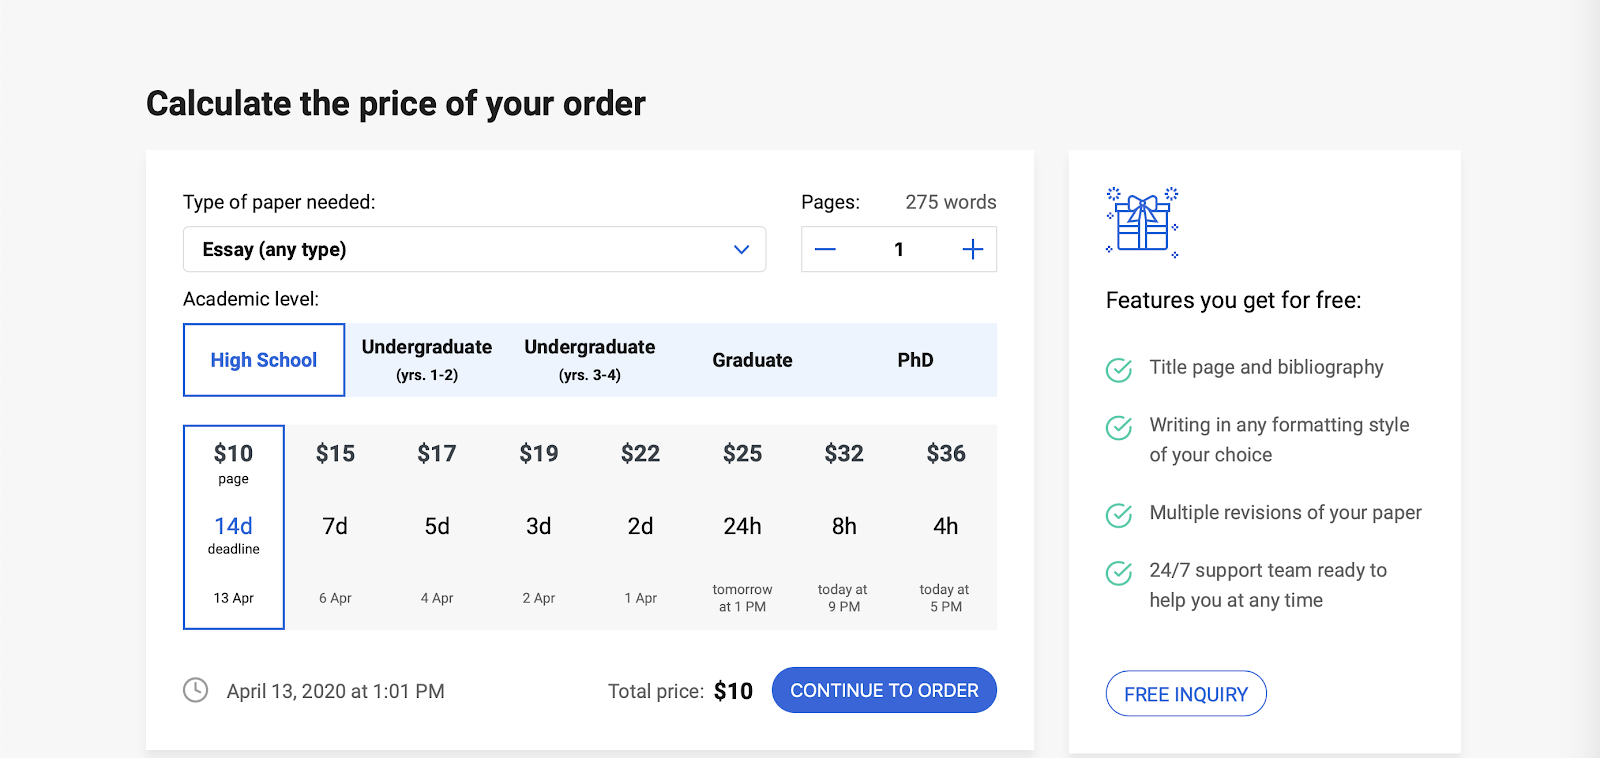Select the PhD academic level tab
Screen dimensions: 1600x758
coord(915,360)
